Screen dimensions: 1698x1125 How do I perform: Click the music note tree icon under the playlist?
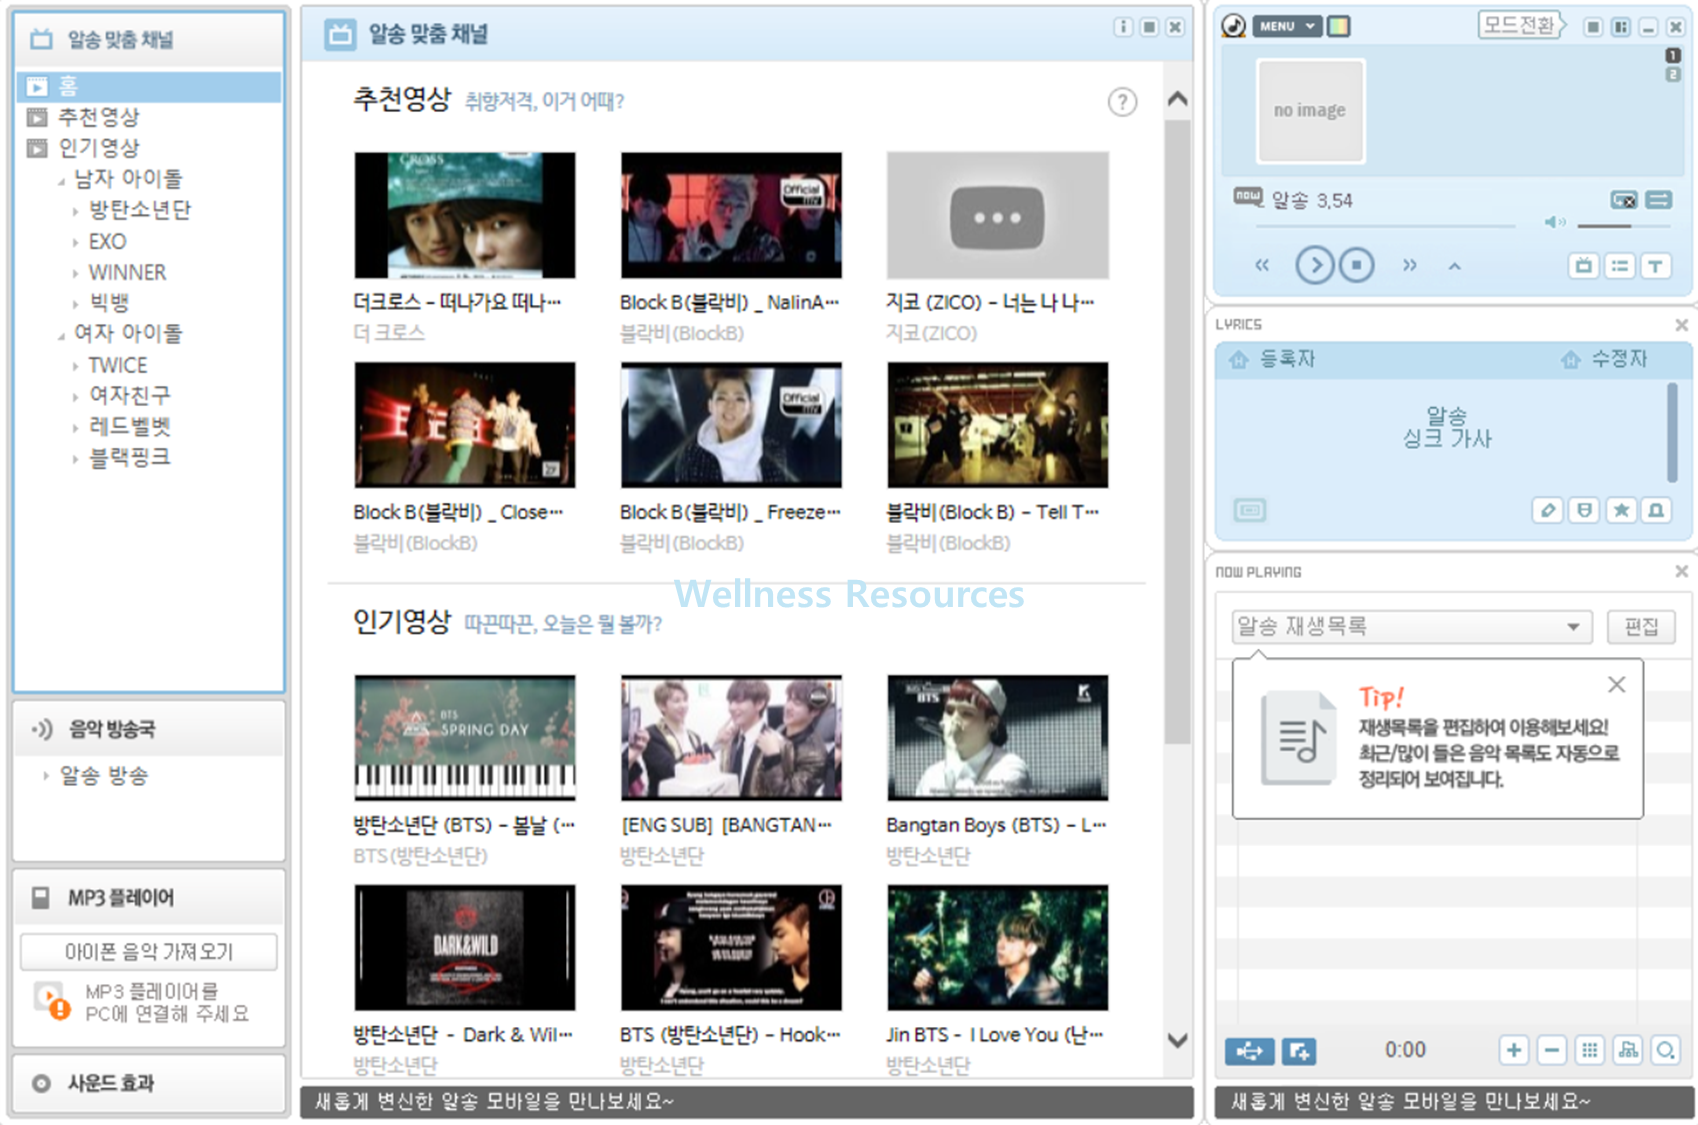1628,1050
